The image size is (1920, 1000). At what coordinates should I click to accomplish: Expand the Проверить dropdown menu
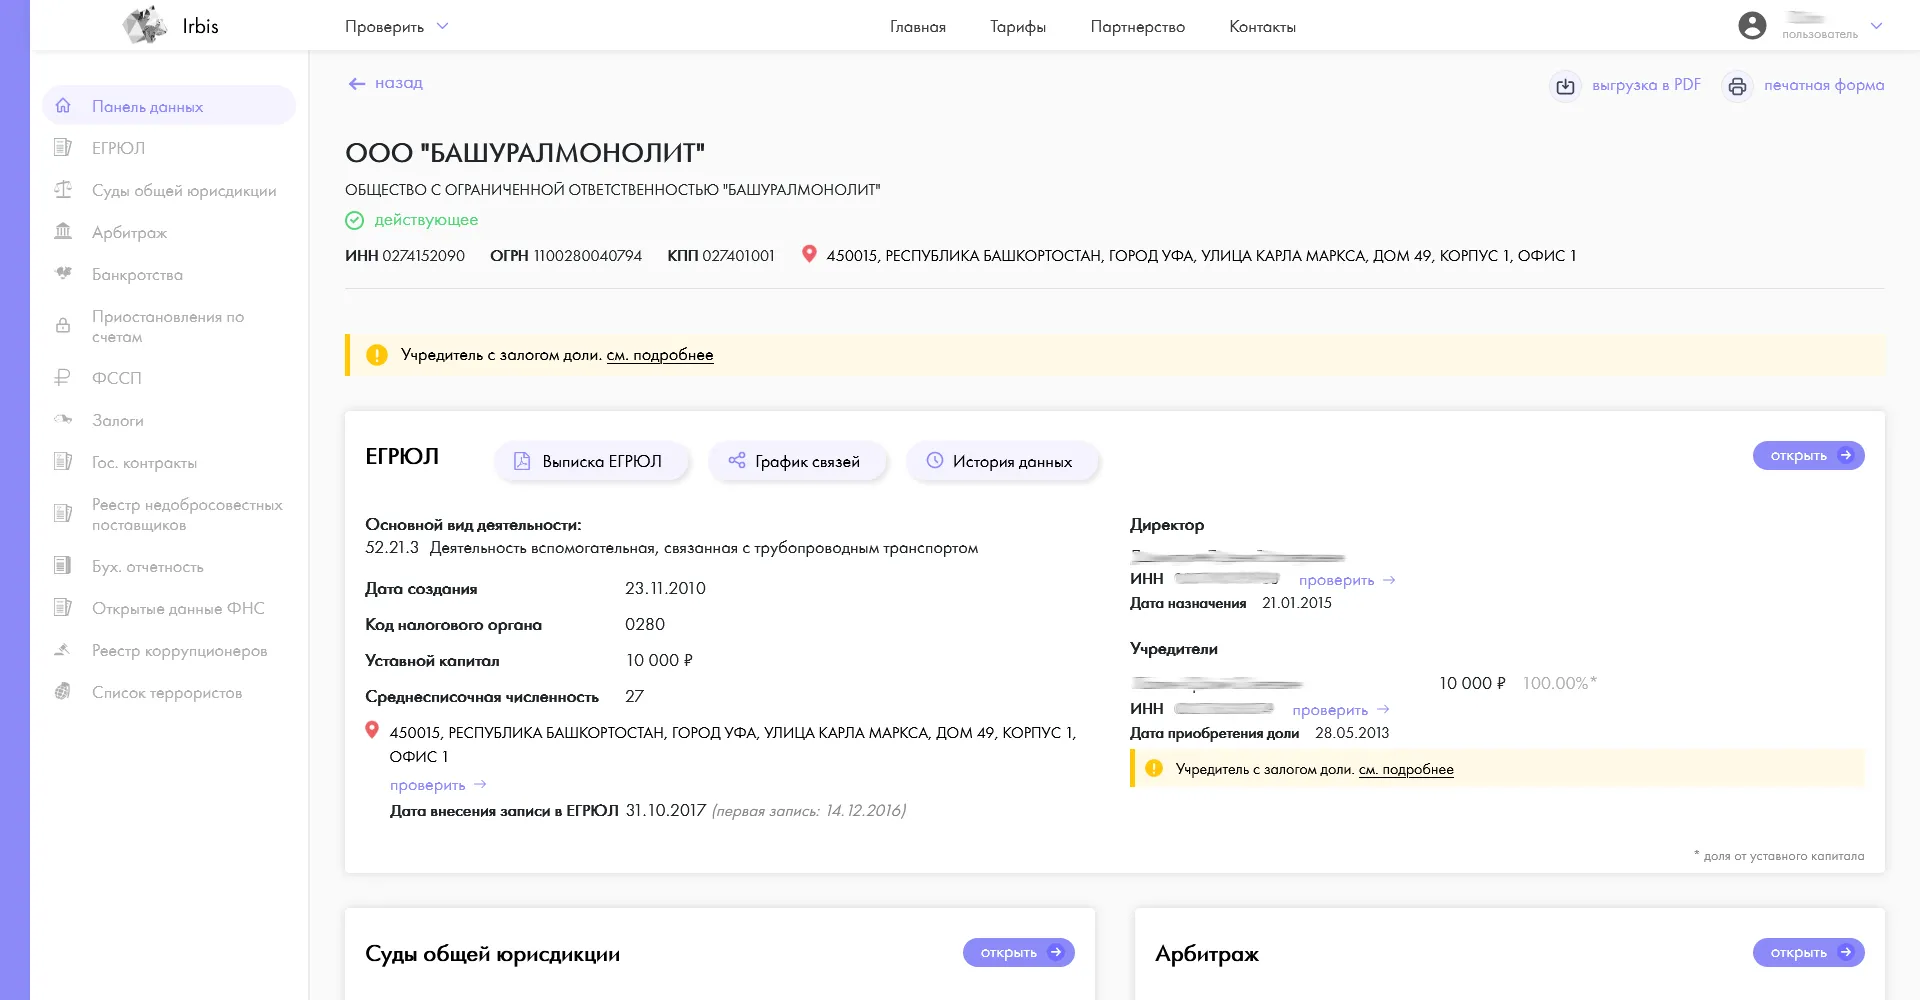click(396, 27)
